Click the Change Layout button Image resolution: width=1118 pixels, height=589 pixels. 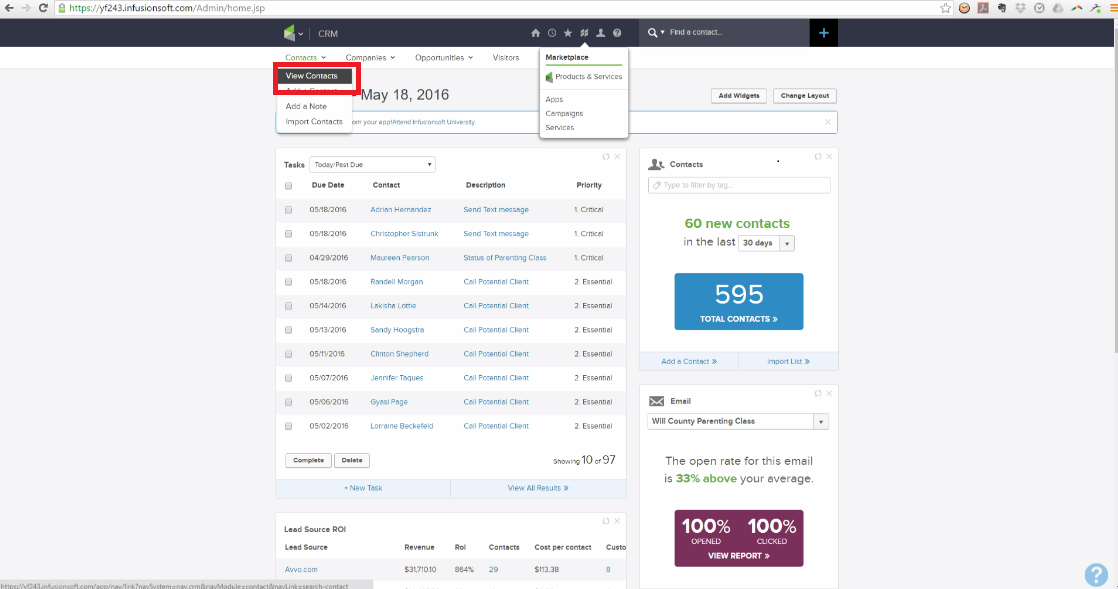805,96
